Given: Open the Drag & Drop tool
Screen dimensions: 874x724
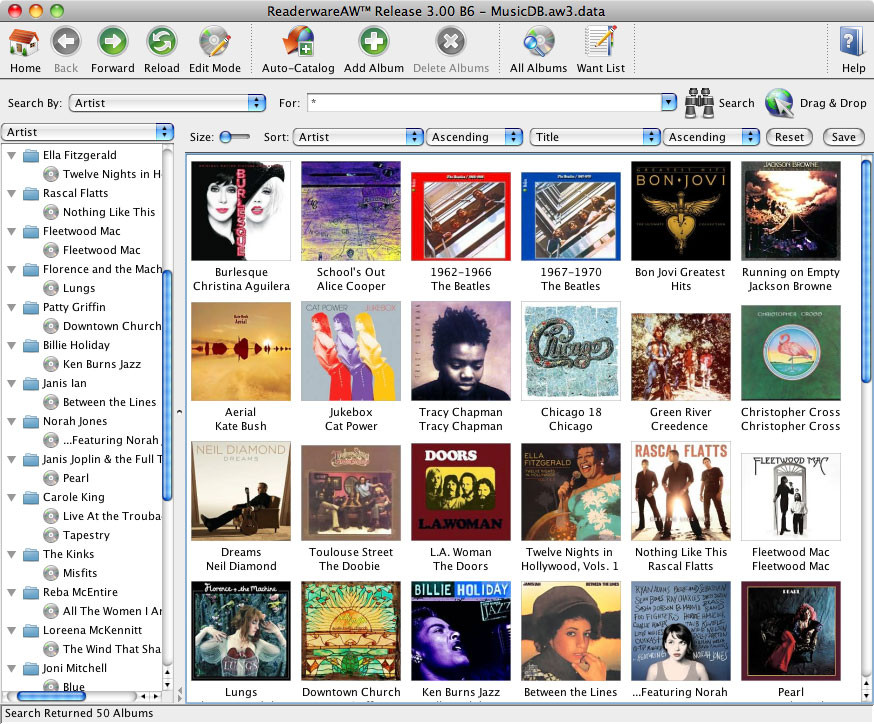Looking at the screenshot, I should pos(779,103).
